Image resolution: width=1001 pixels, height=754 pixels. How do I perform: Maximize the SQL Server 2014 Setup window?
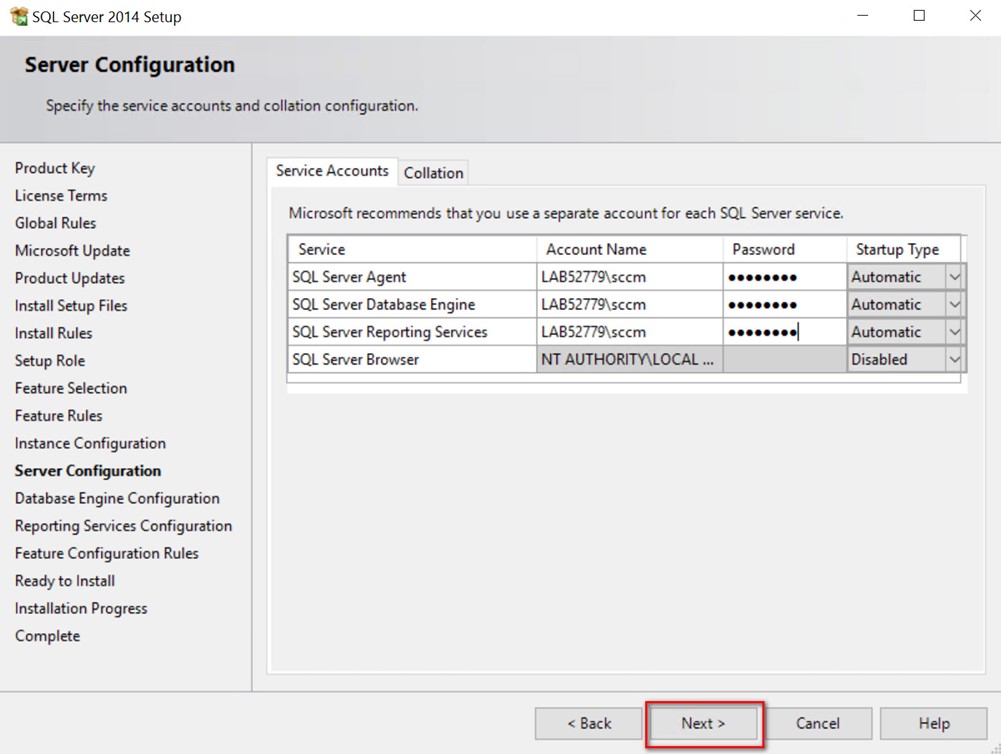tap(919, 15)
